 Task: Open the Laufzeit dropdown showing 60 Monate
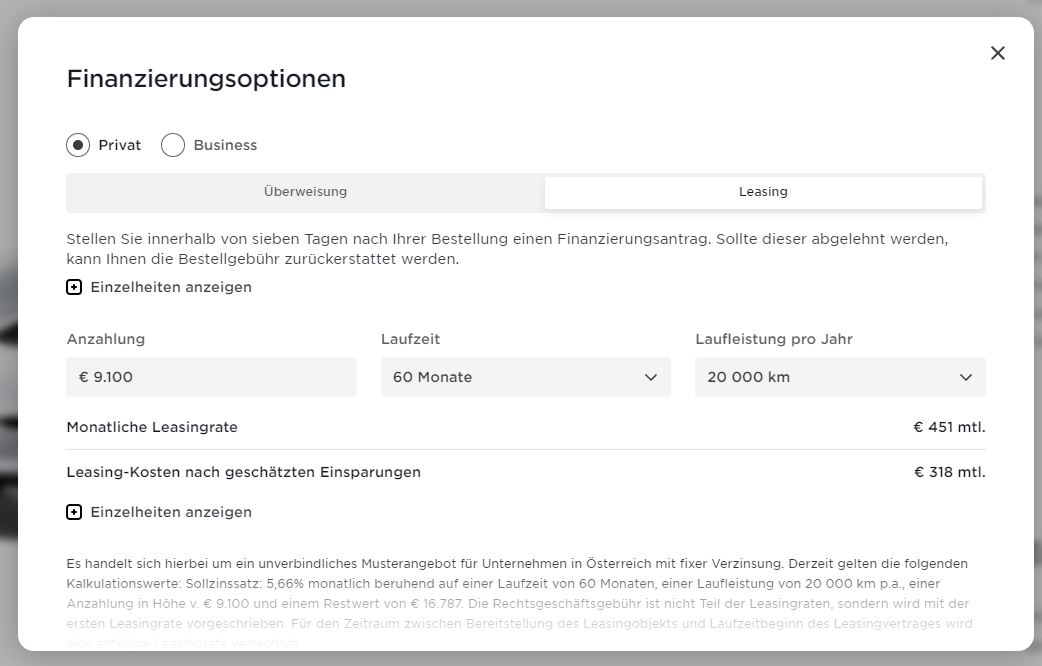[x=526, y=377]
